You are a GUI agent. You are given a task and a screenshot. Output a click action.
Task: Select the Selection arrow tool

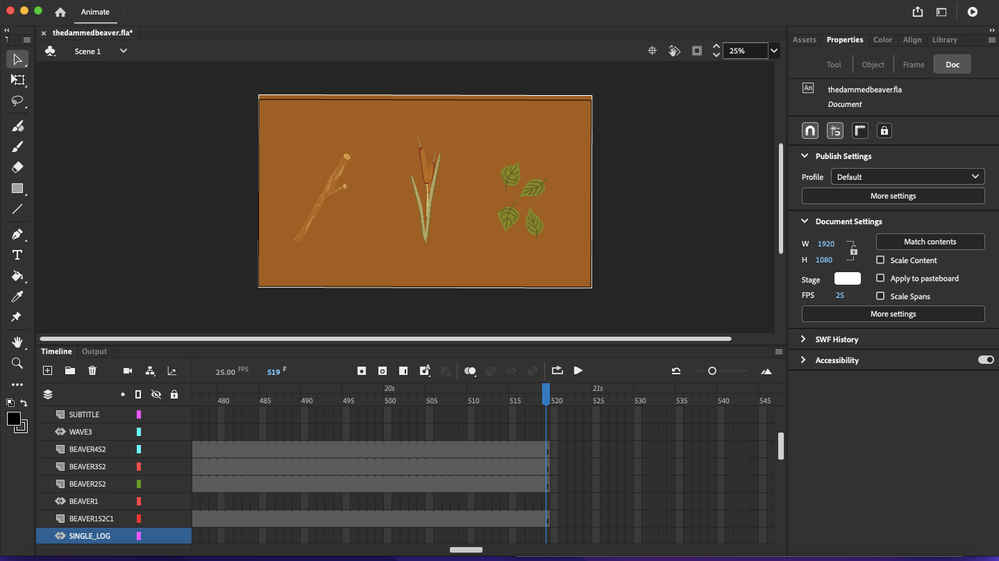[17, 59]
